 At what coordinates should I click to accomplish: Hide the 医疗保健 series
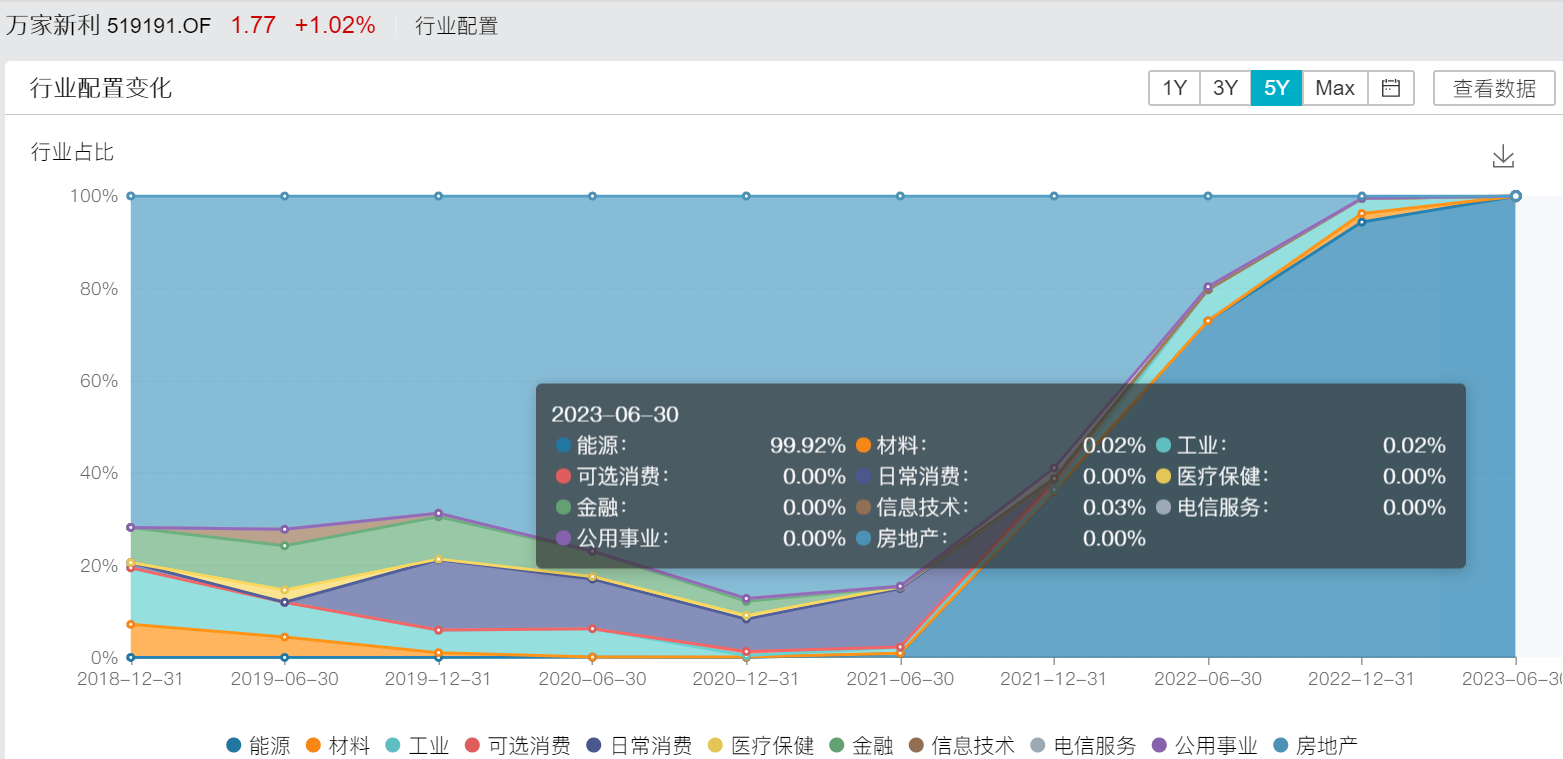click(x=760, y=745)
